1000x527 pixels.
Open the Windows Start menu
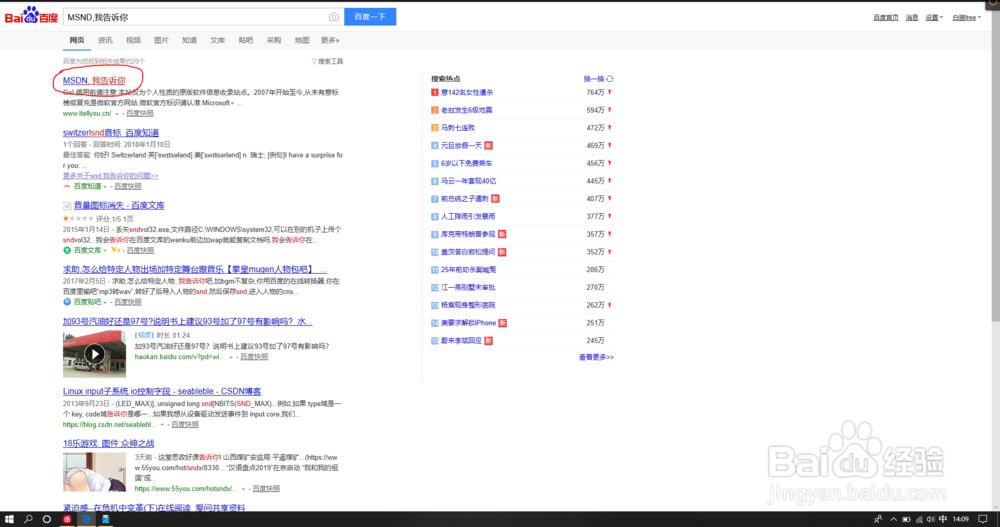click(x=9, y=519)
